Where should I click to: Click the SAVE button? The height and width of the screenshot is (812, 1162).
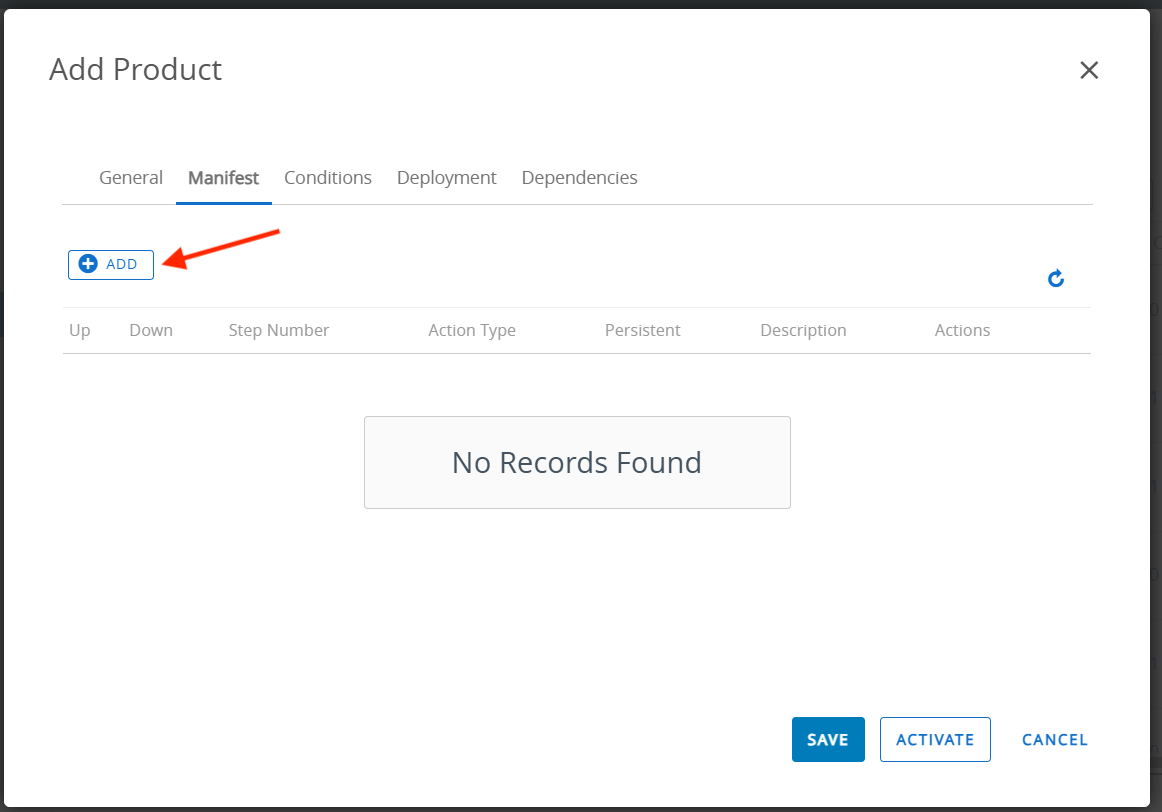(827, 740)
